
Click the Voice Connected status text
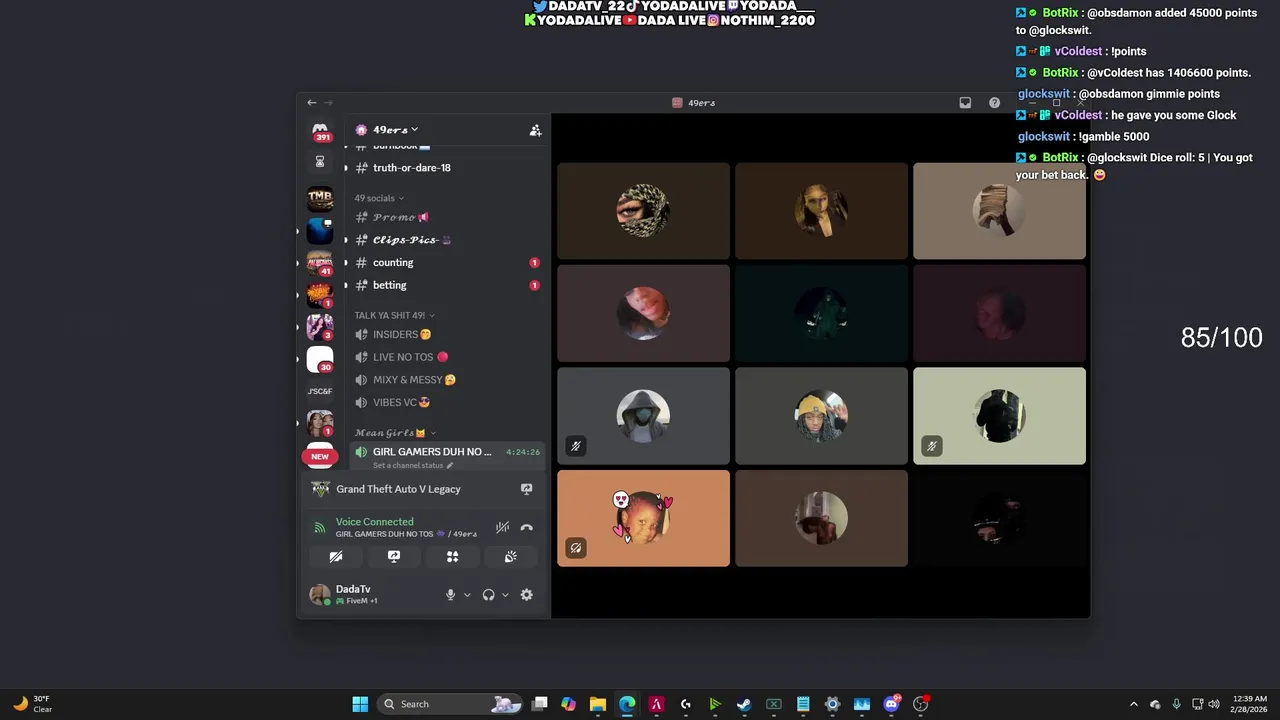pos(374,522)
